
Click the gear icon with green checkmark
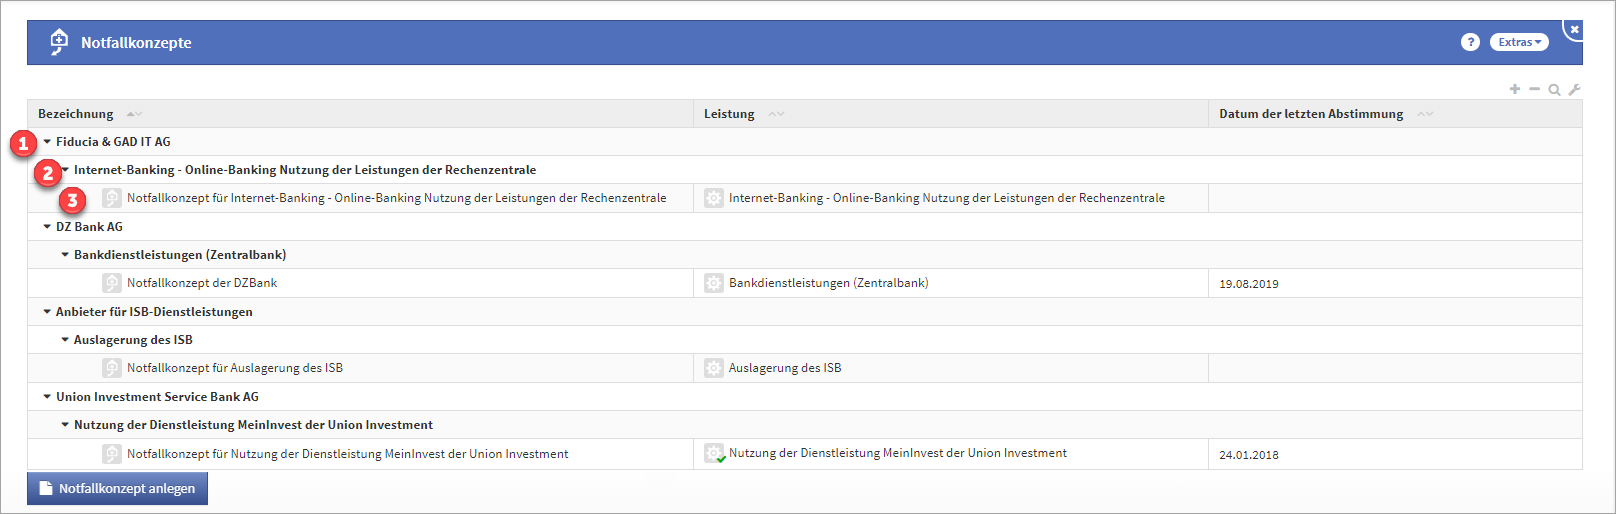point(714,454)
